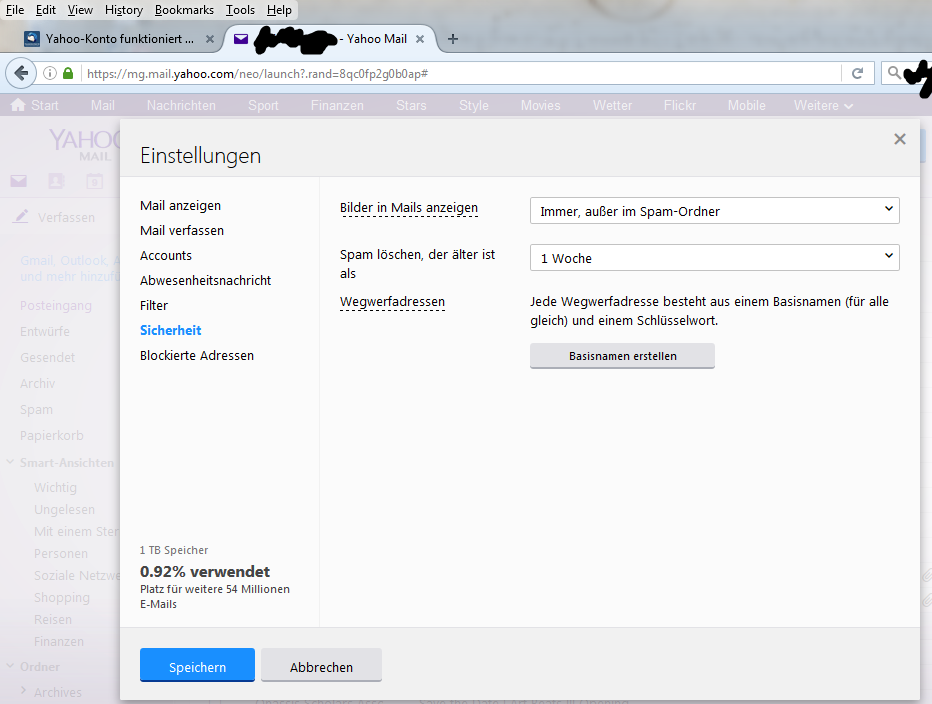Close the Yahoo-Konto funktioniert tab
Viewport: 932px width, 704px height.
209,39
